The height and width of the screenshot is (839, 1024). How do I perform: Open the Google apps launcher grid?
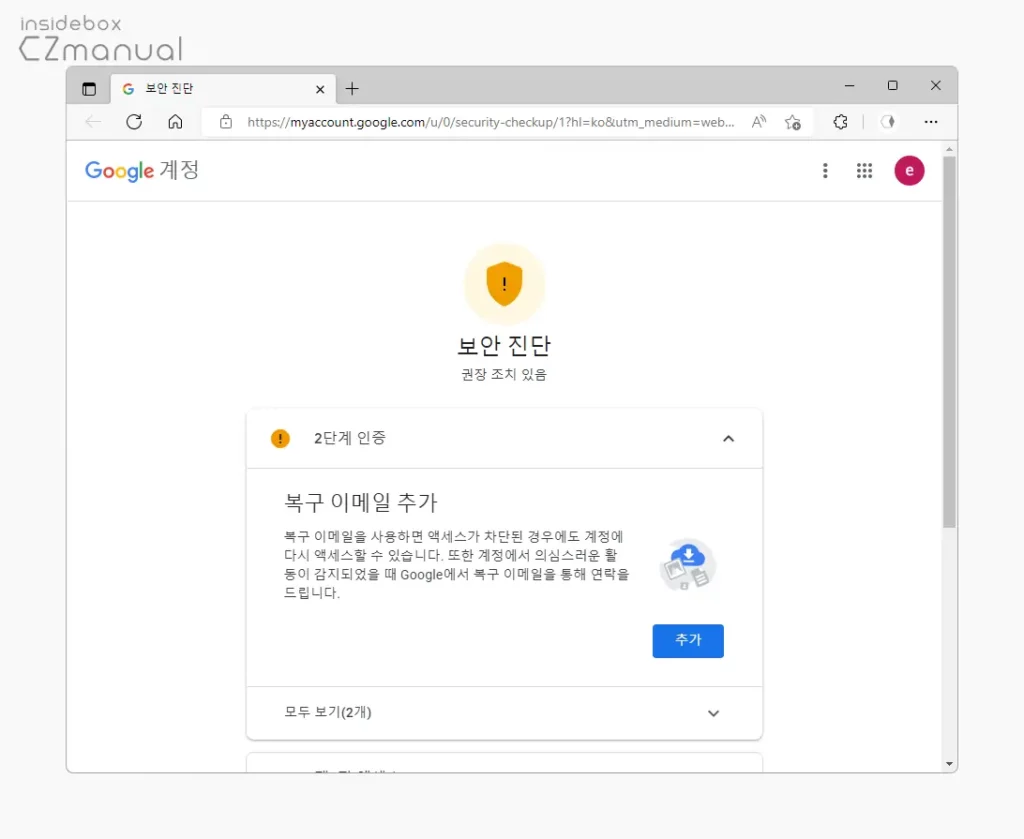(864, 171)
